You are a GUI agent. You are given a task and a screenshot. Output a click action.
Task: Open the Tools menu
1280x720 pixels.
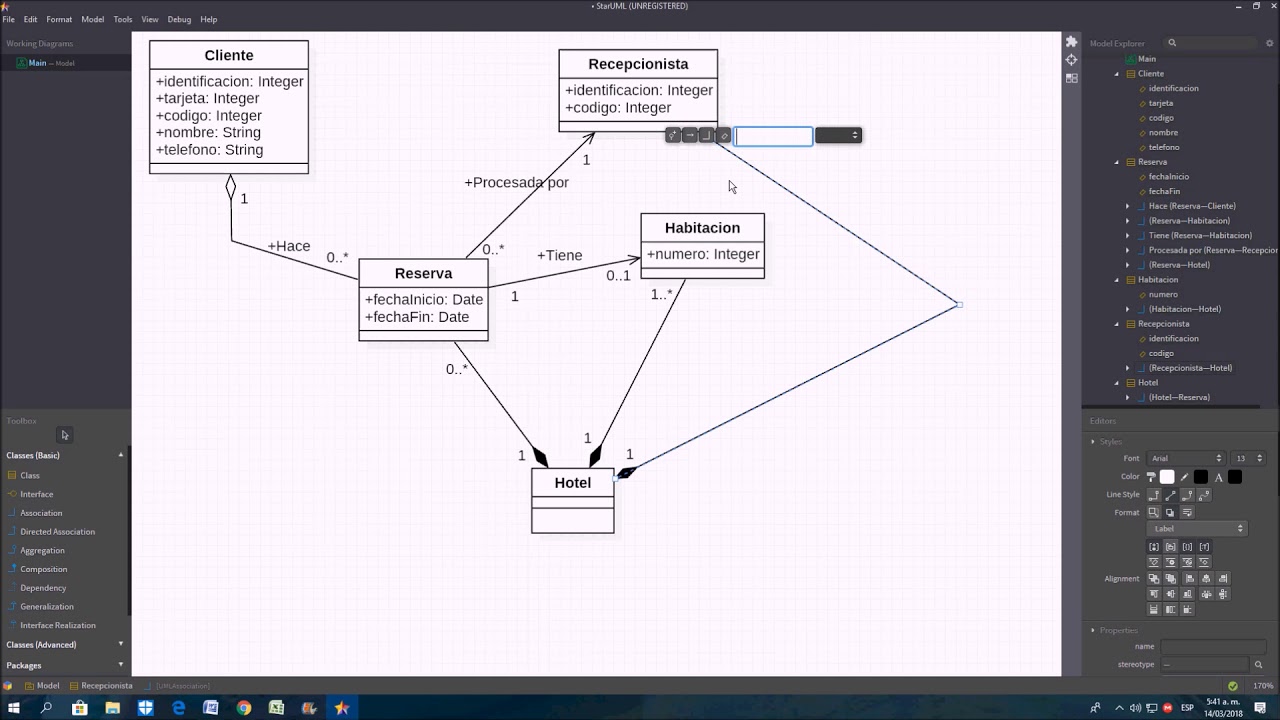click(x=123, y=19)
